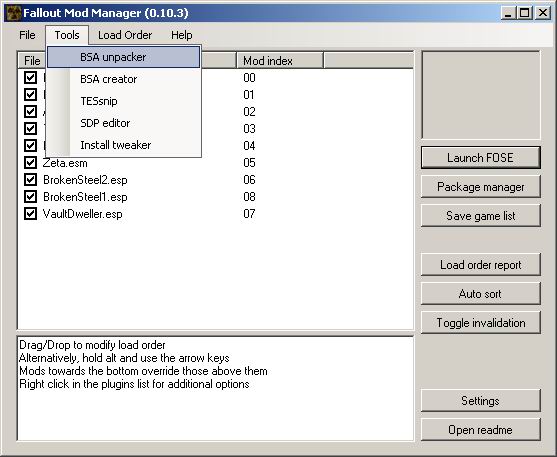Click Save game list button
Image resolution: width=557 pixels, height=457 pixels.
click(x=481, y=216)
